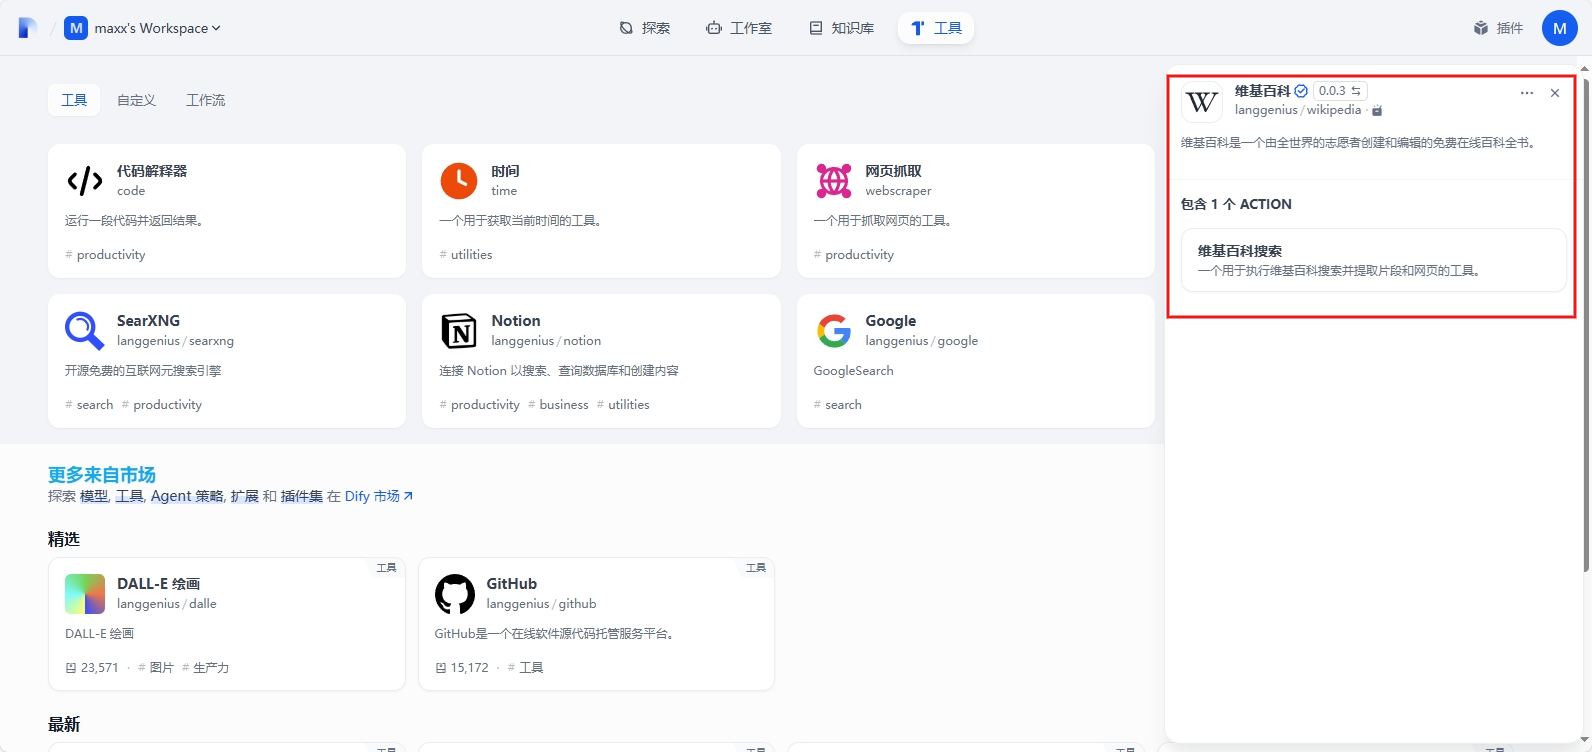
Task: Click the Notion logo icon
Action: tap(459, 331)
